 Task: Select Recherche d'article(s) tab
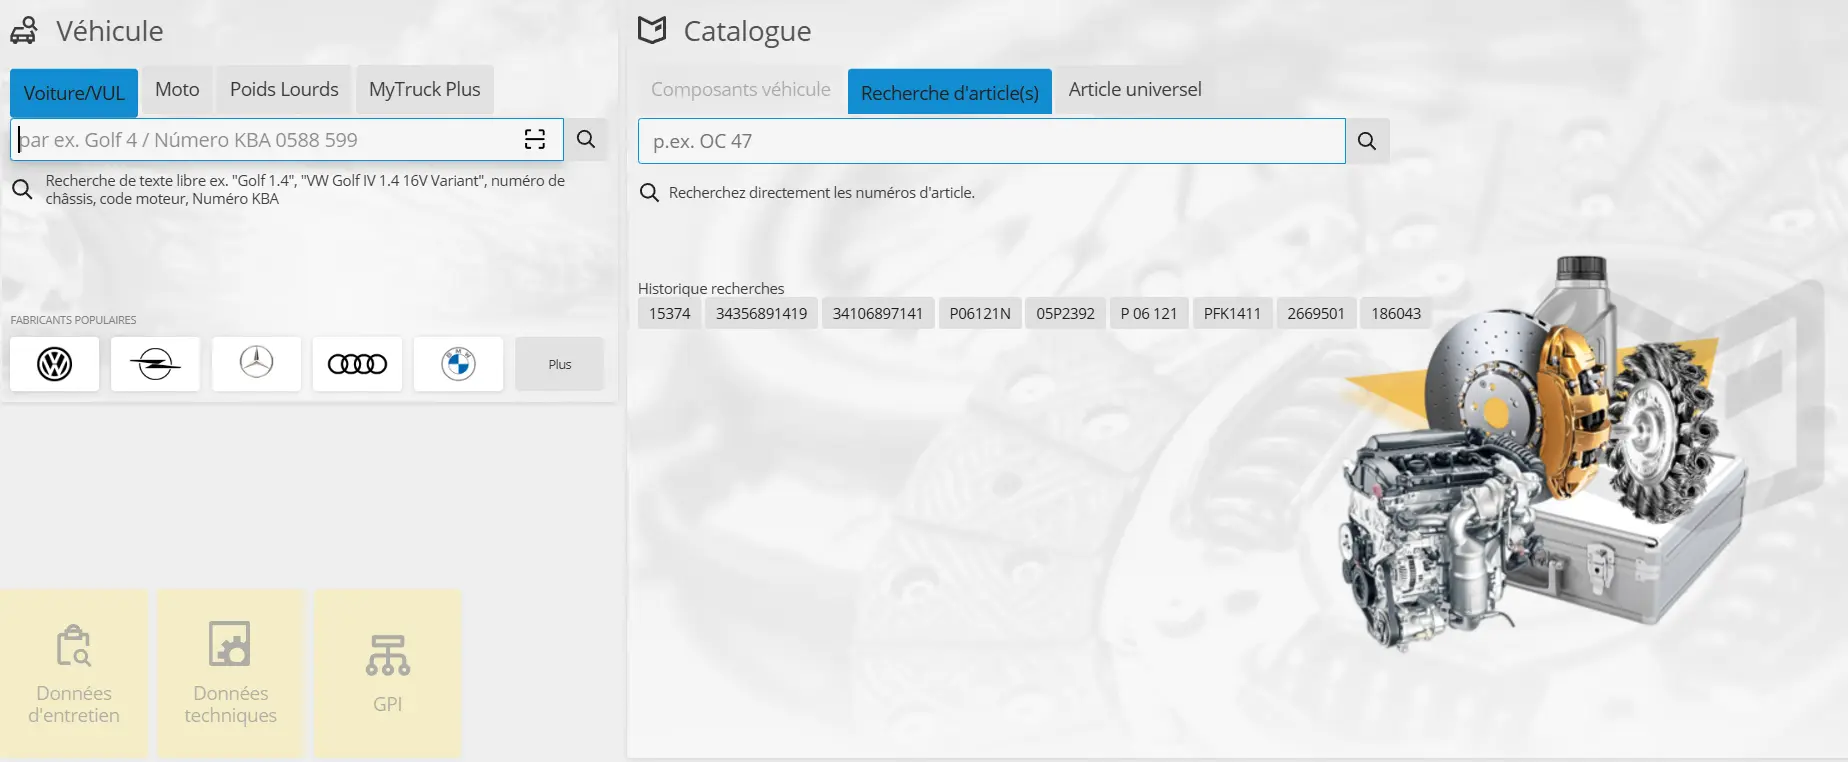tap(950, 93)
